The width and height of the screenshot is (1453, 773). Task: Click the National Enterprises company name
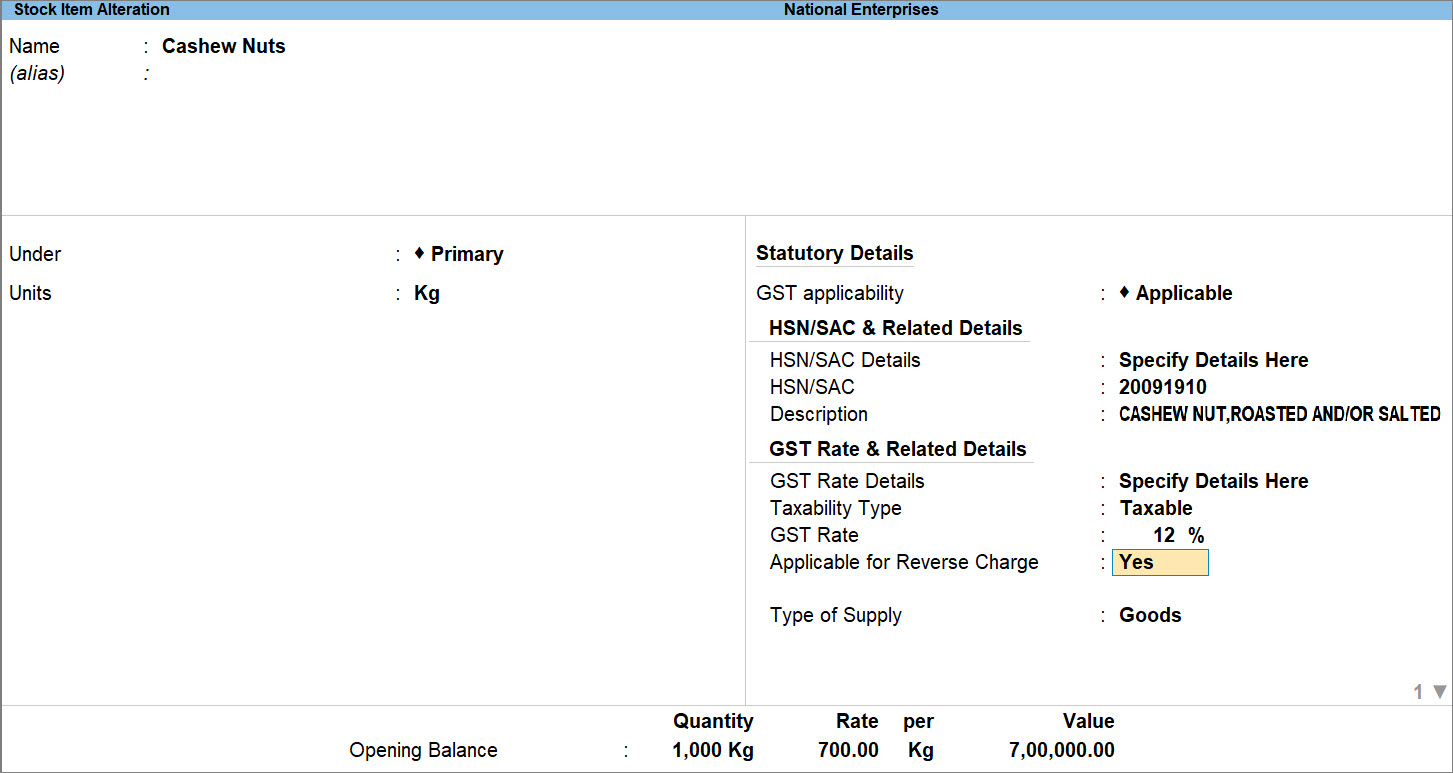861,10
